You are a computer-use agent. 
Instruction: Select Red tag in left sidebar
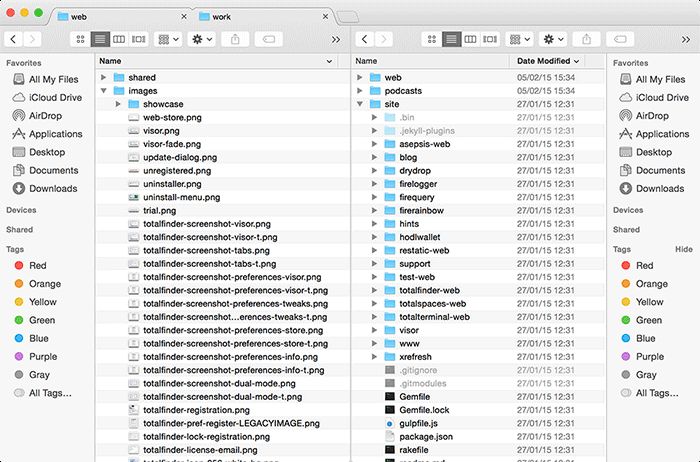pos(30,266)
